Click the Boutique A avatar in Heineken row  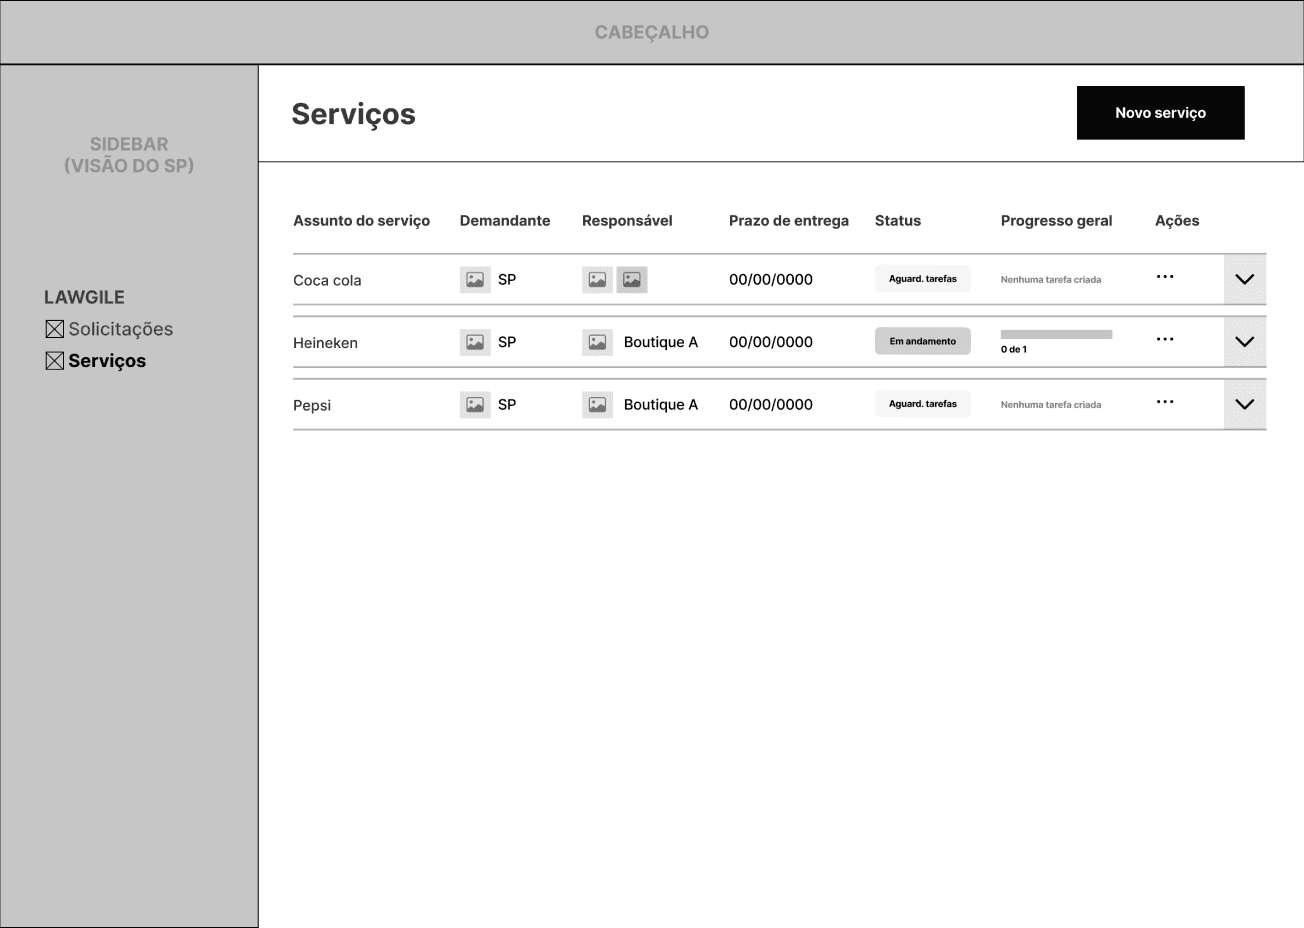click(597, 342)
